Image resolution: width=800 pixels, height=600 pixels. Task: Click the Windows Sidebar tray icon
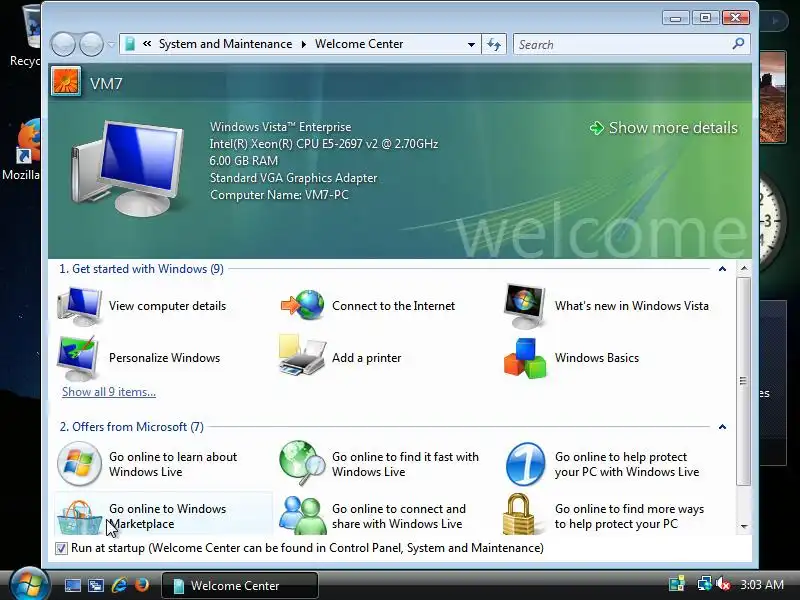pyautogui.click(x=677, y=584)
